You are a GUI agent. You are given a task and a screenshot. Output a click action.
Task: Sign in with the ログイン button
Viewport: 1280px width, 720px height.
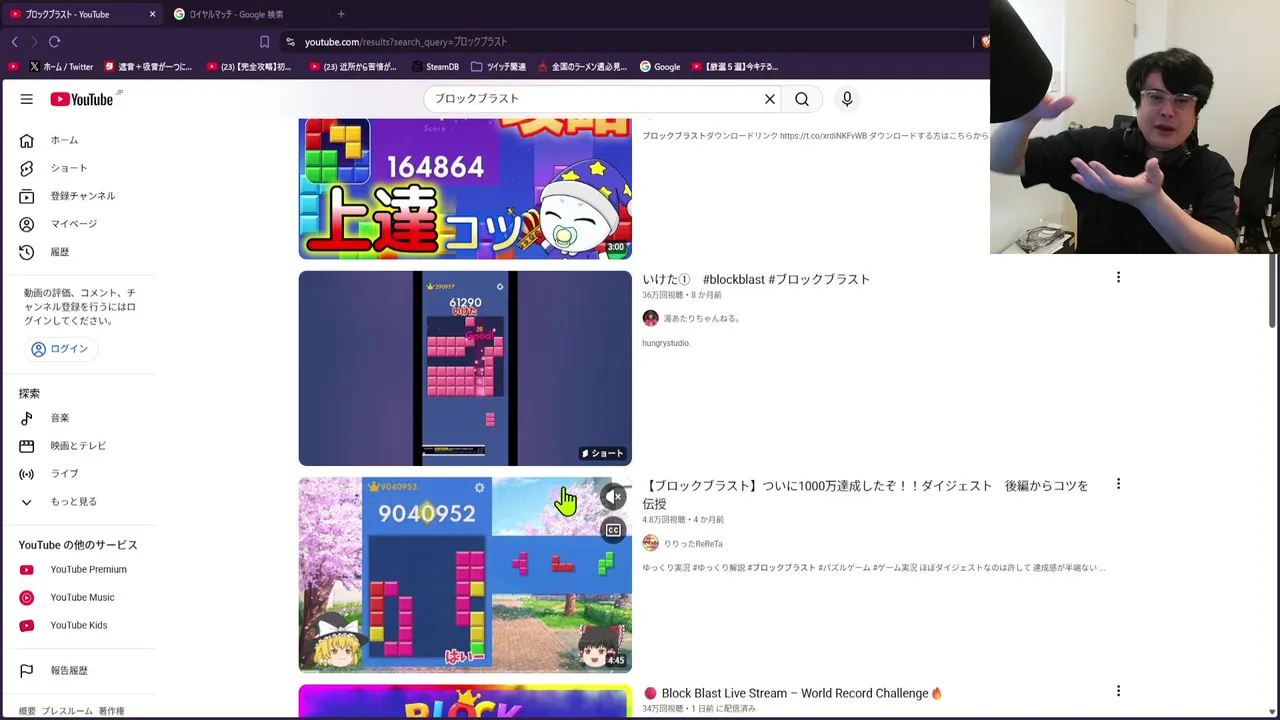pyautogui.click(x=60, y=349)
